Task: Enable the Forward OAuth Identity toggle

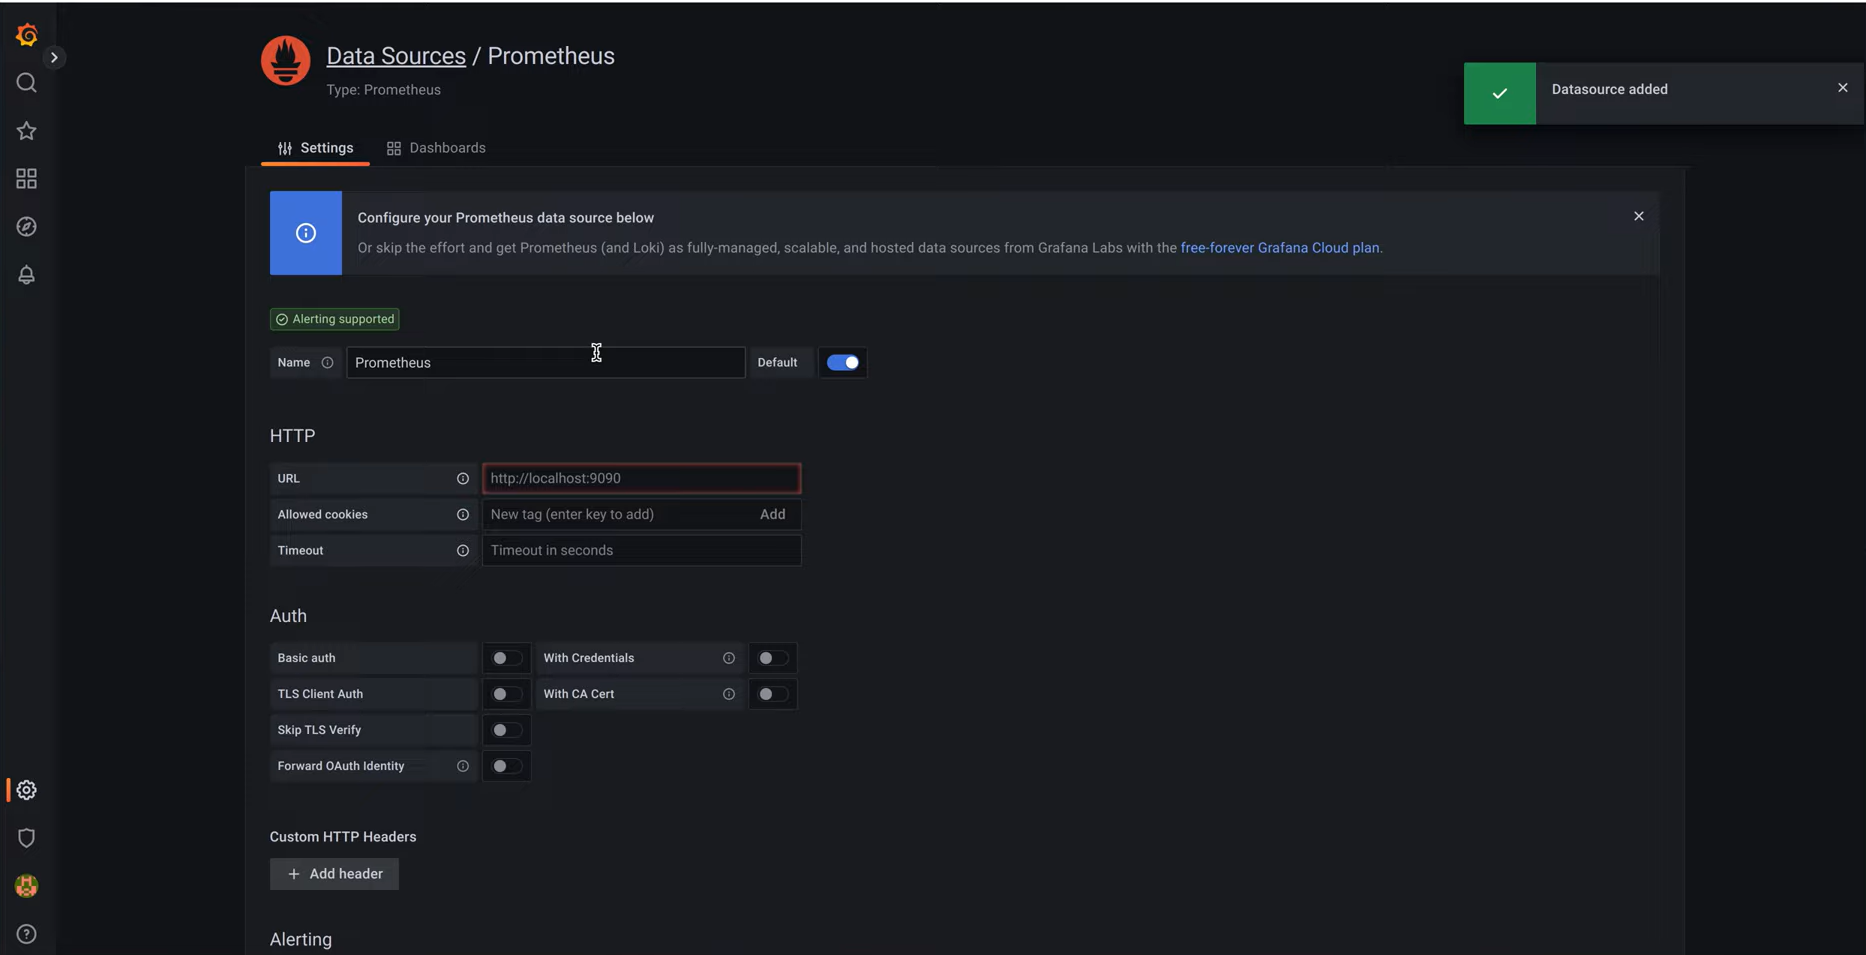Action: click(506, 766)
